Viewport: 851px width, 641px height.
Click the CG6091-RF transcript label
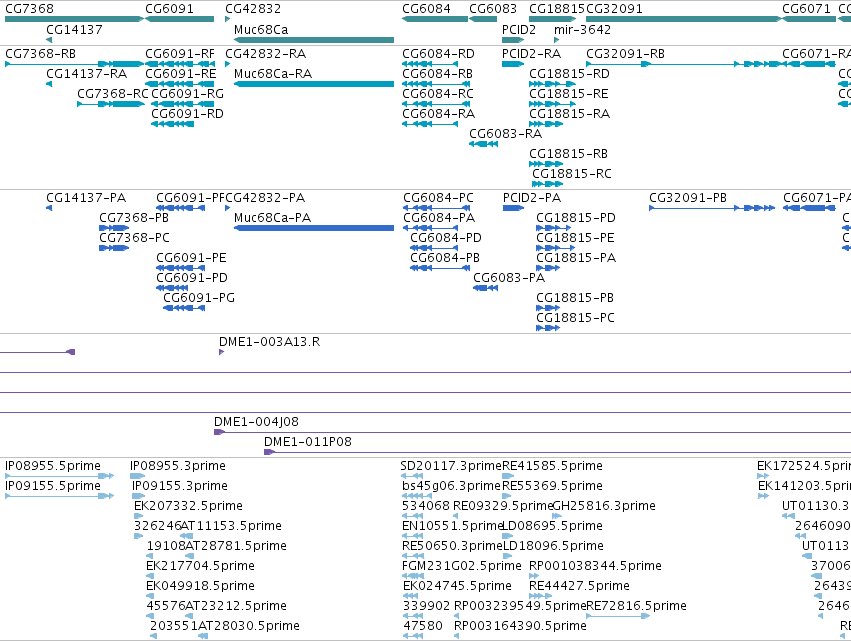180,54
